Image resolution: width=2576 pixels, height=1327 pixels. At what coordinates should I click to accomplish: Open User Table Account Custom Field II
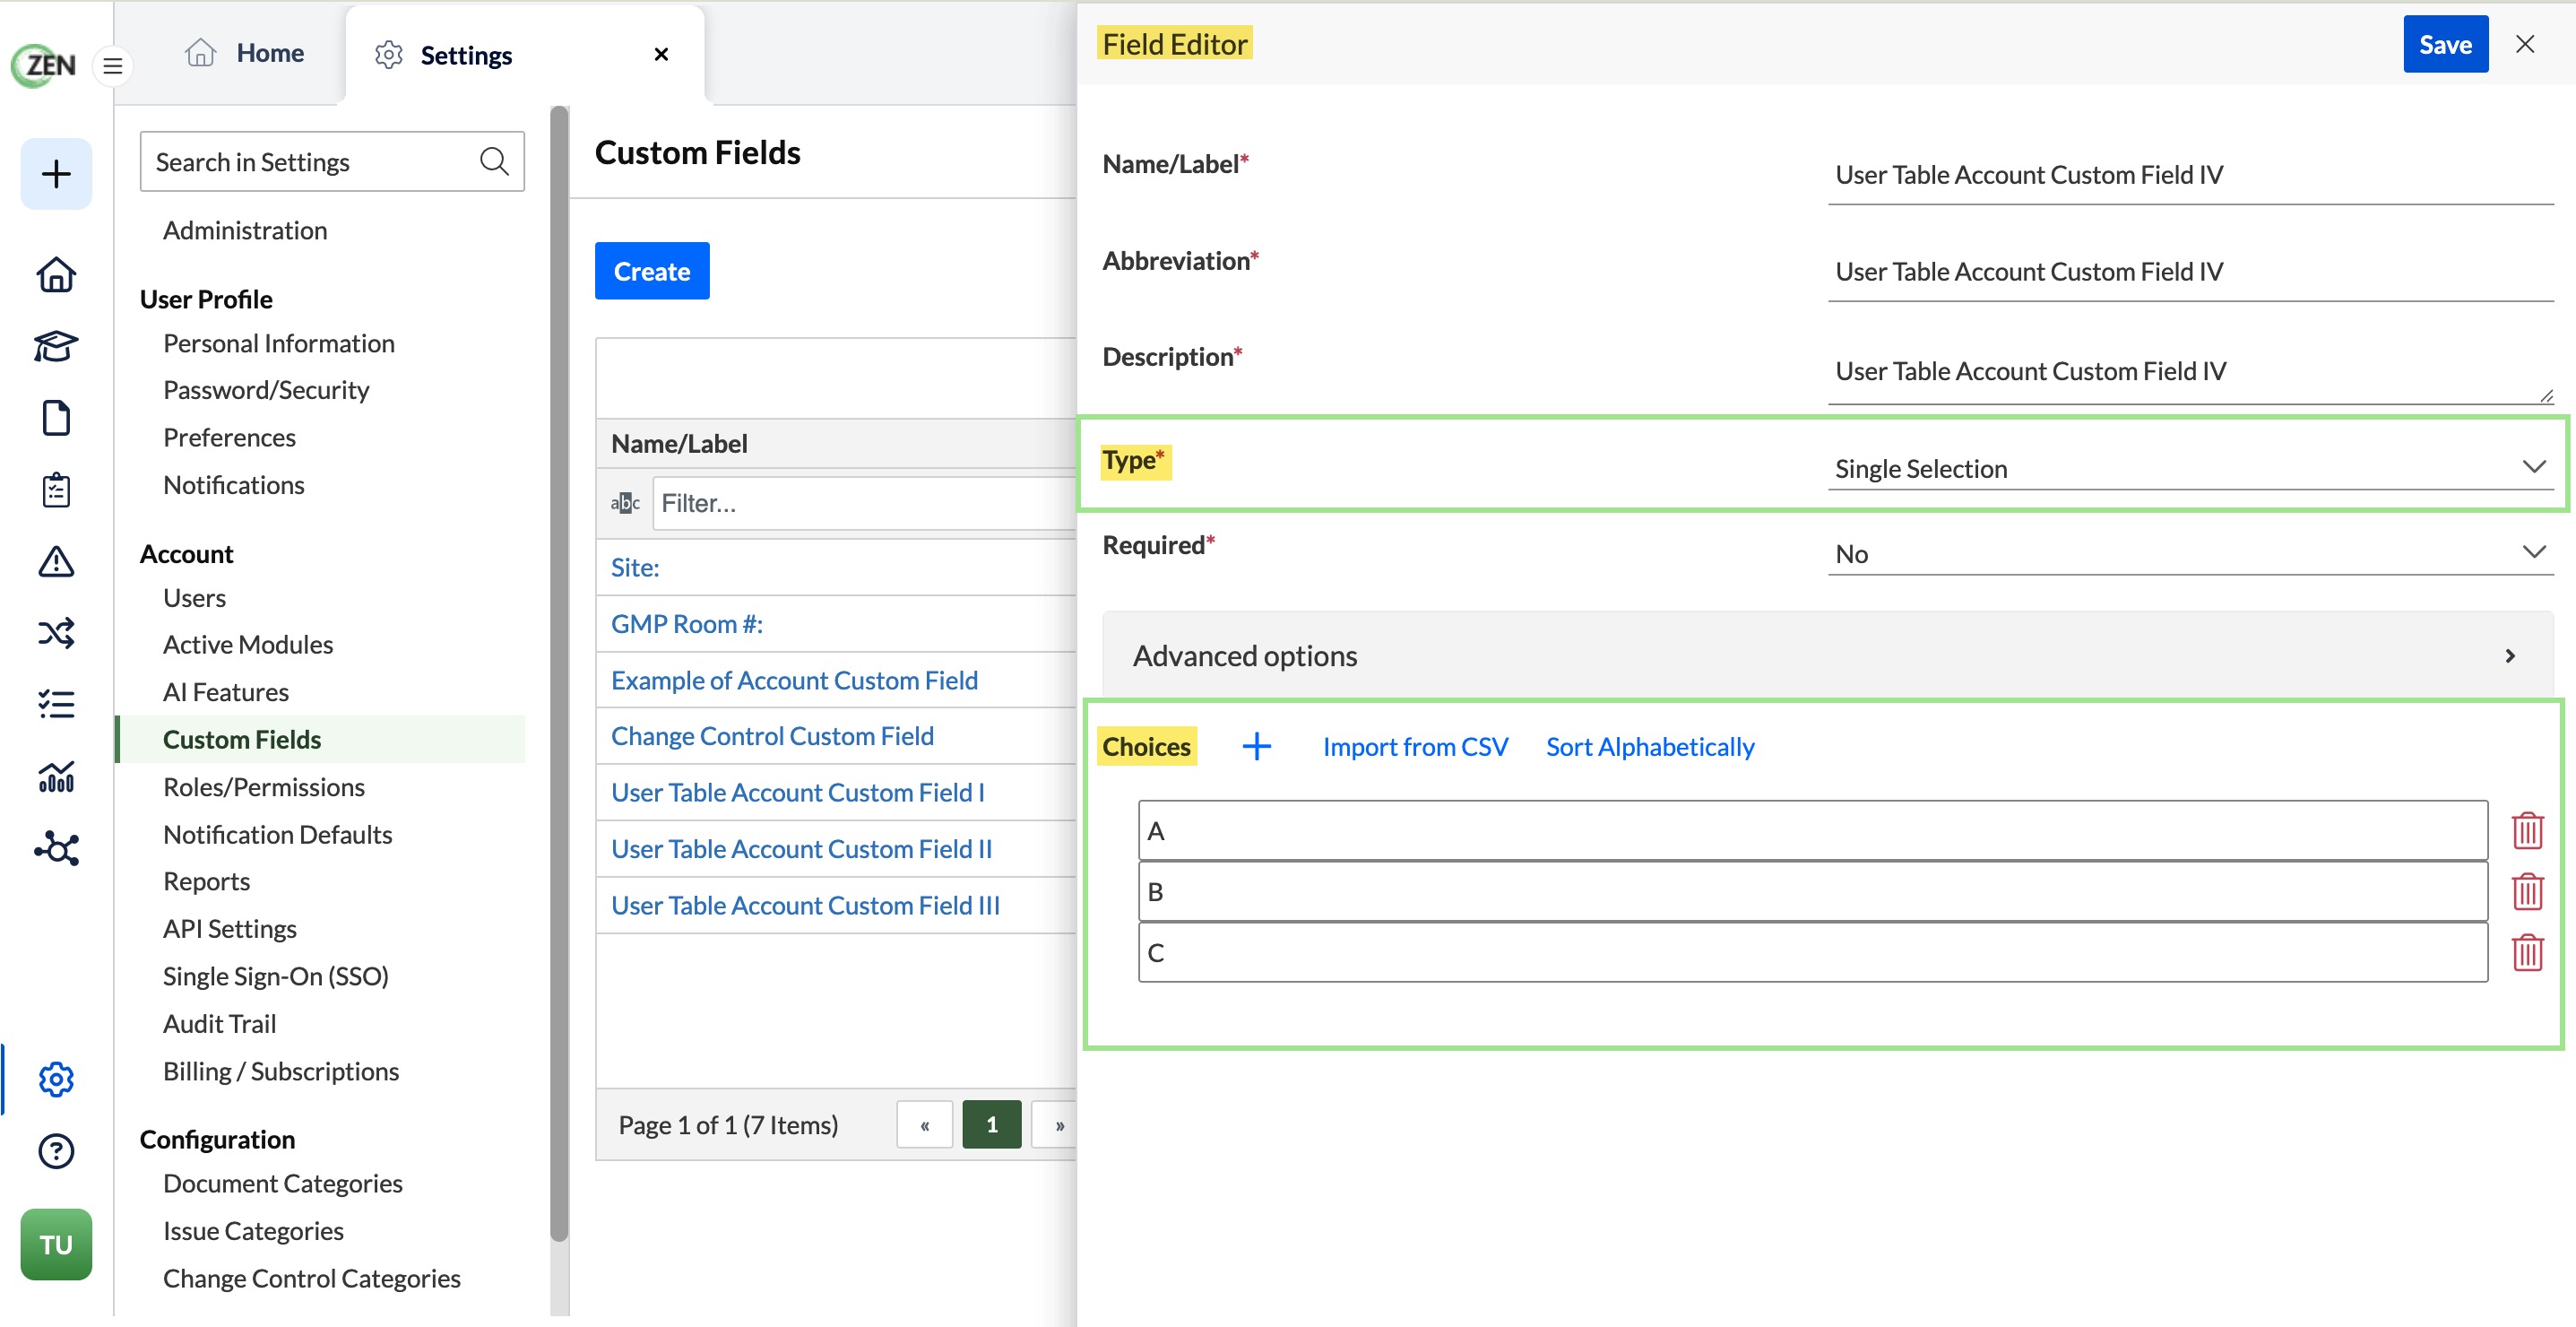801,849
